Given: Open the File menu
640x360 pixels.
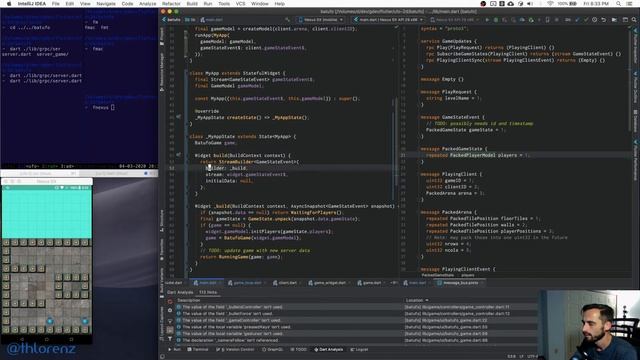Looking at the screenshot, I should [x=56, y=4].
